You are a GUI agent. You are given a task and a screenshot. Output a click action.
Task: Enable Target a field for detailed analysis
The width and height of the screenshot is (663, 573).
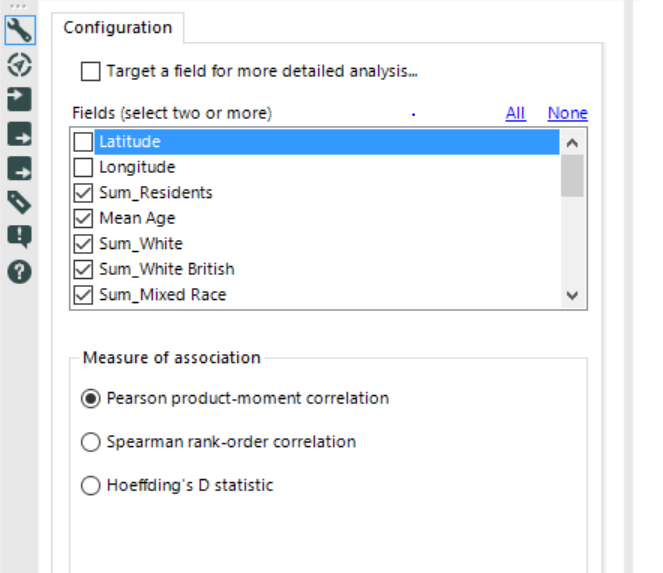click(91, 71)
